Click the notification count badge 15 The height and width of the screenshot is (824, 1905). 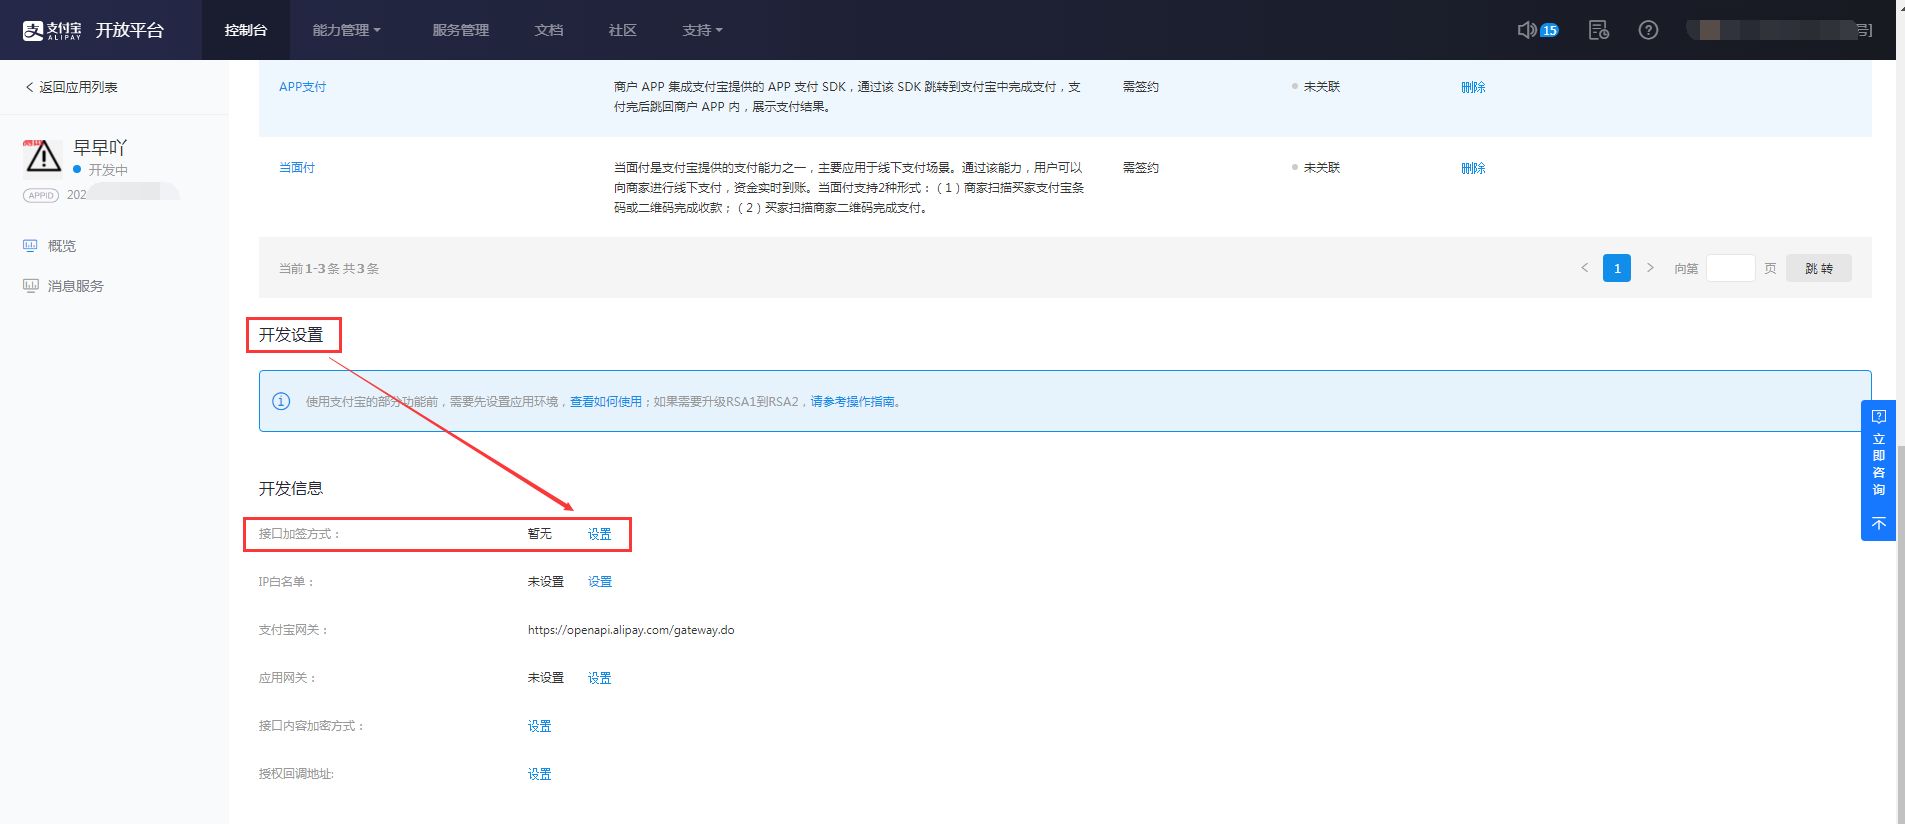click(1549, 30)
